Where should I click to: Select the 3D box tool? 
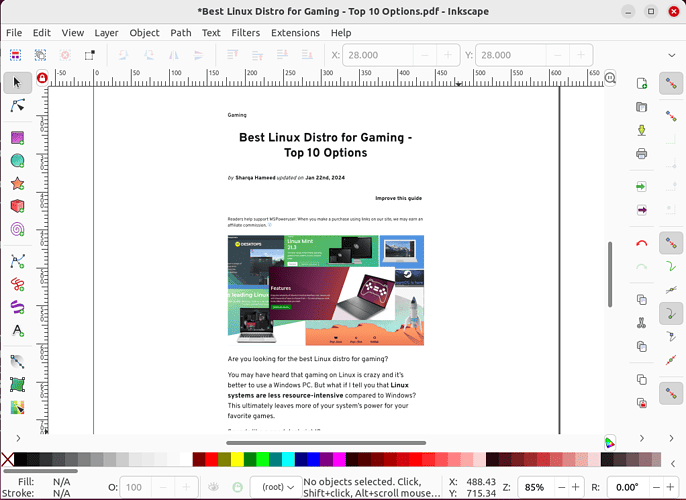[17, 206]
